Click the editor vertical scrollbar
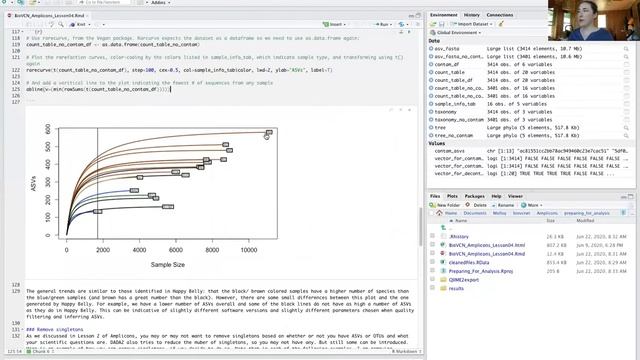Viewport: 640px width, 360px height. (x=420, y=226)
